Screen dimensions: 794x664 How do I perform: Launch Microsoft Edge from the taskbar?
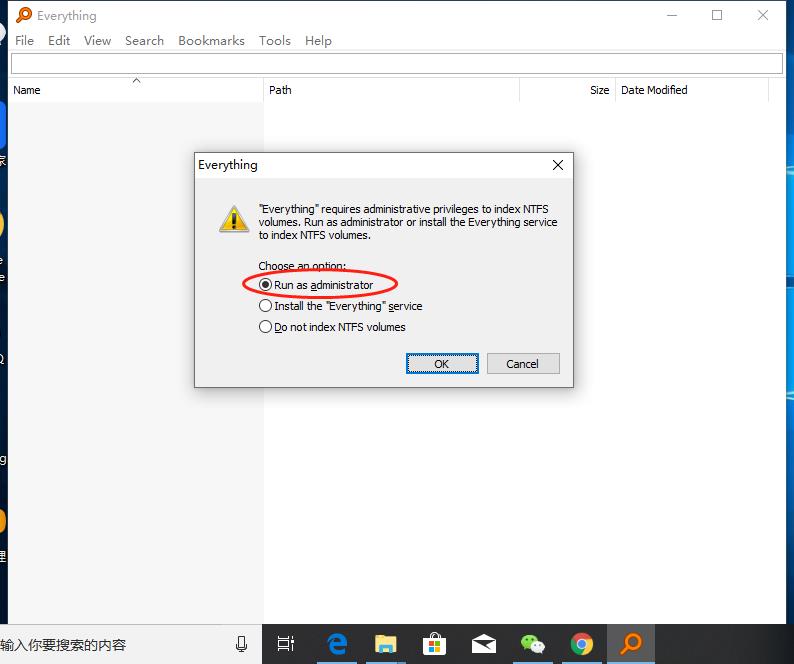pos(337,644)
